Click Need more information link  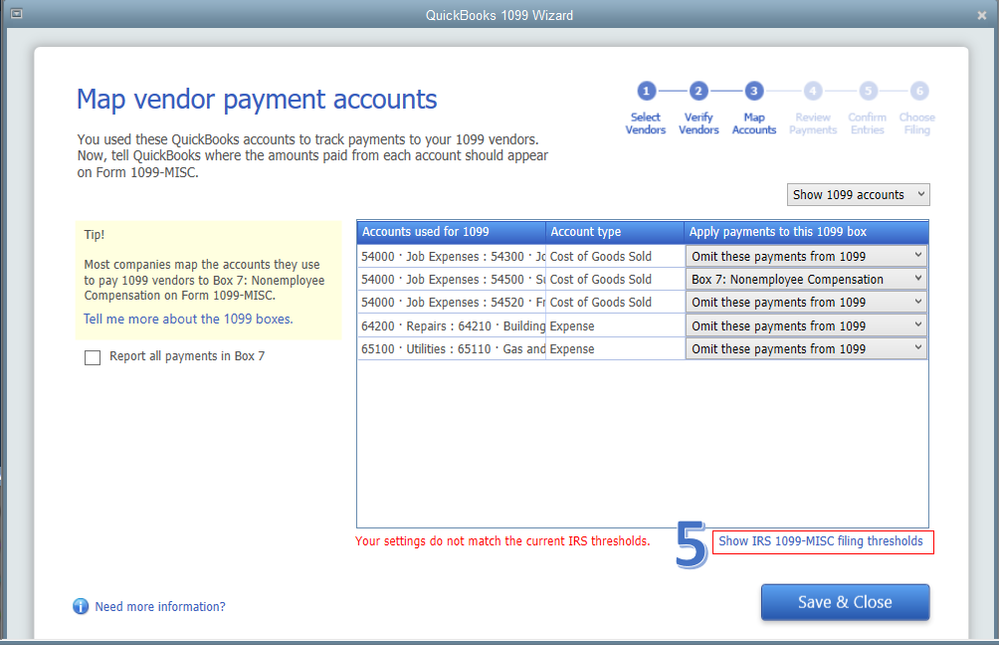click(160, 607)
